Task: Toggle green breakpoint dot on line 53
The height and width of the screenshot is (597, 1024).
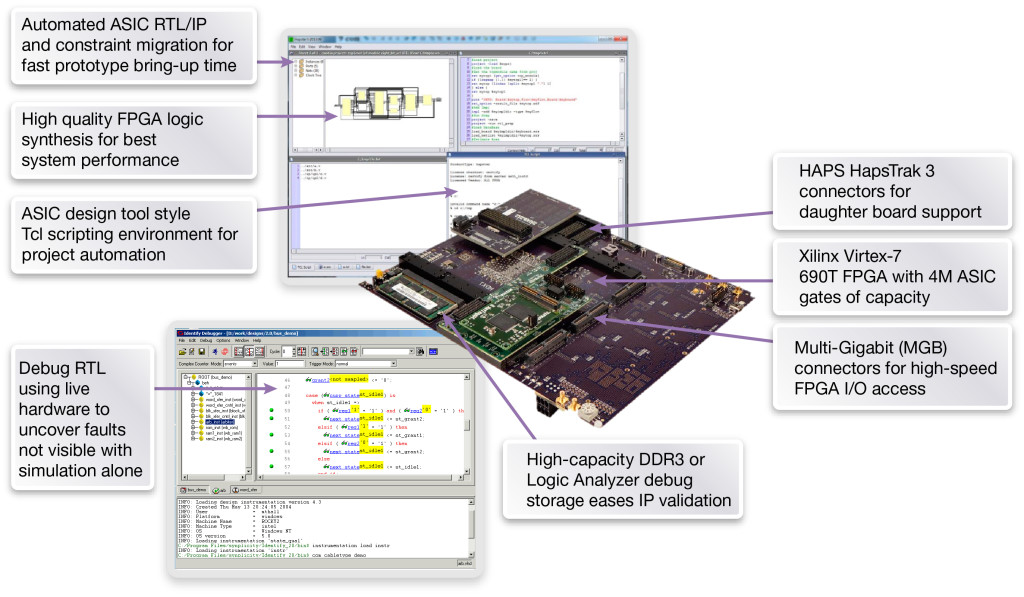Action: (272, 434)
